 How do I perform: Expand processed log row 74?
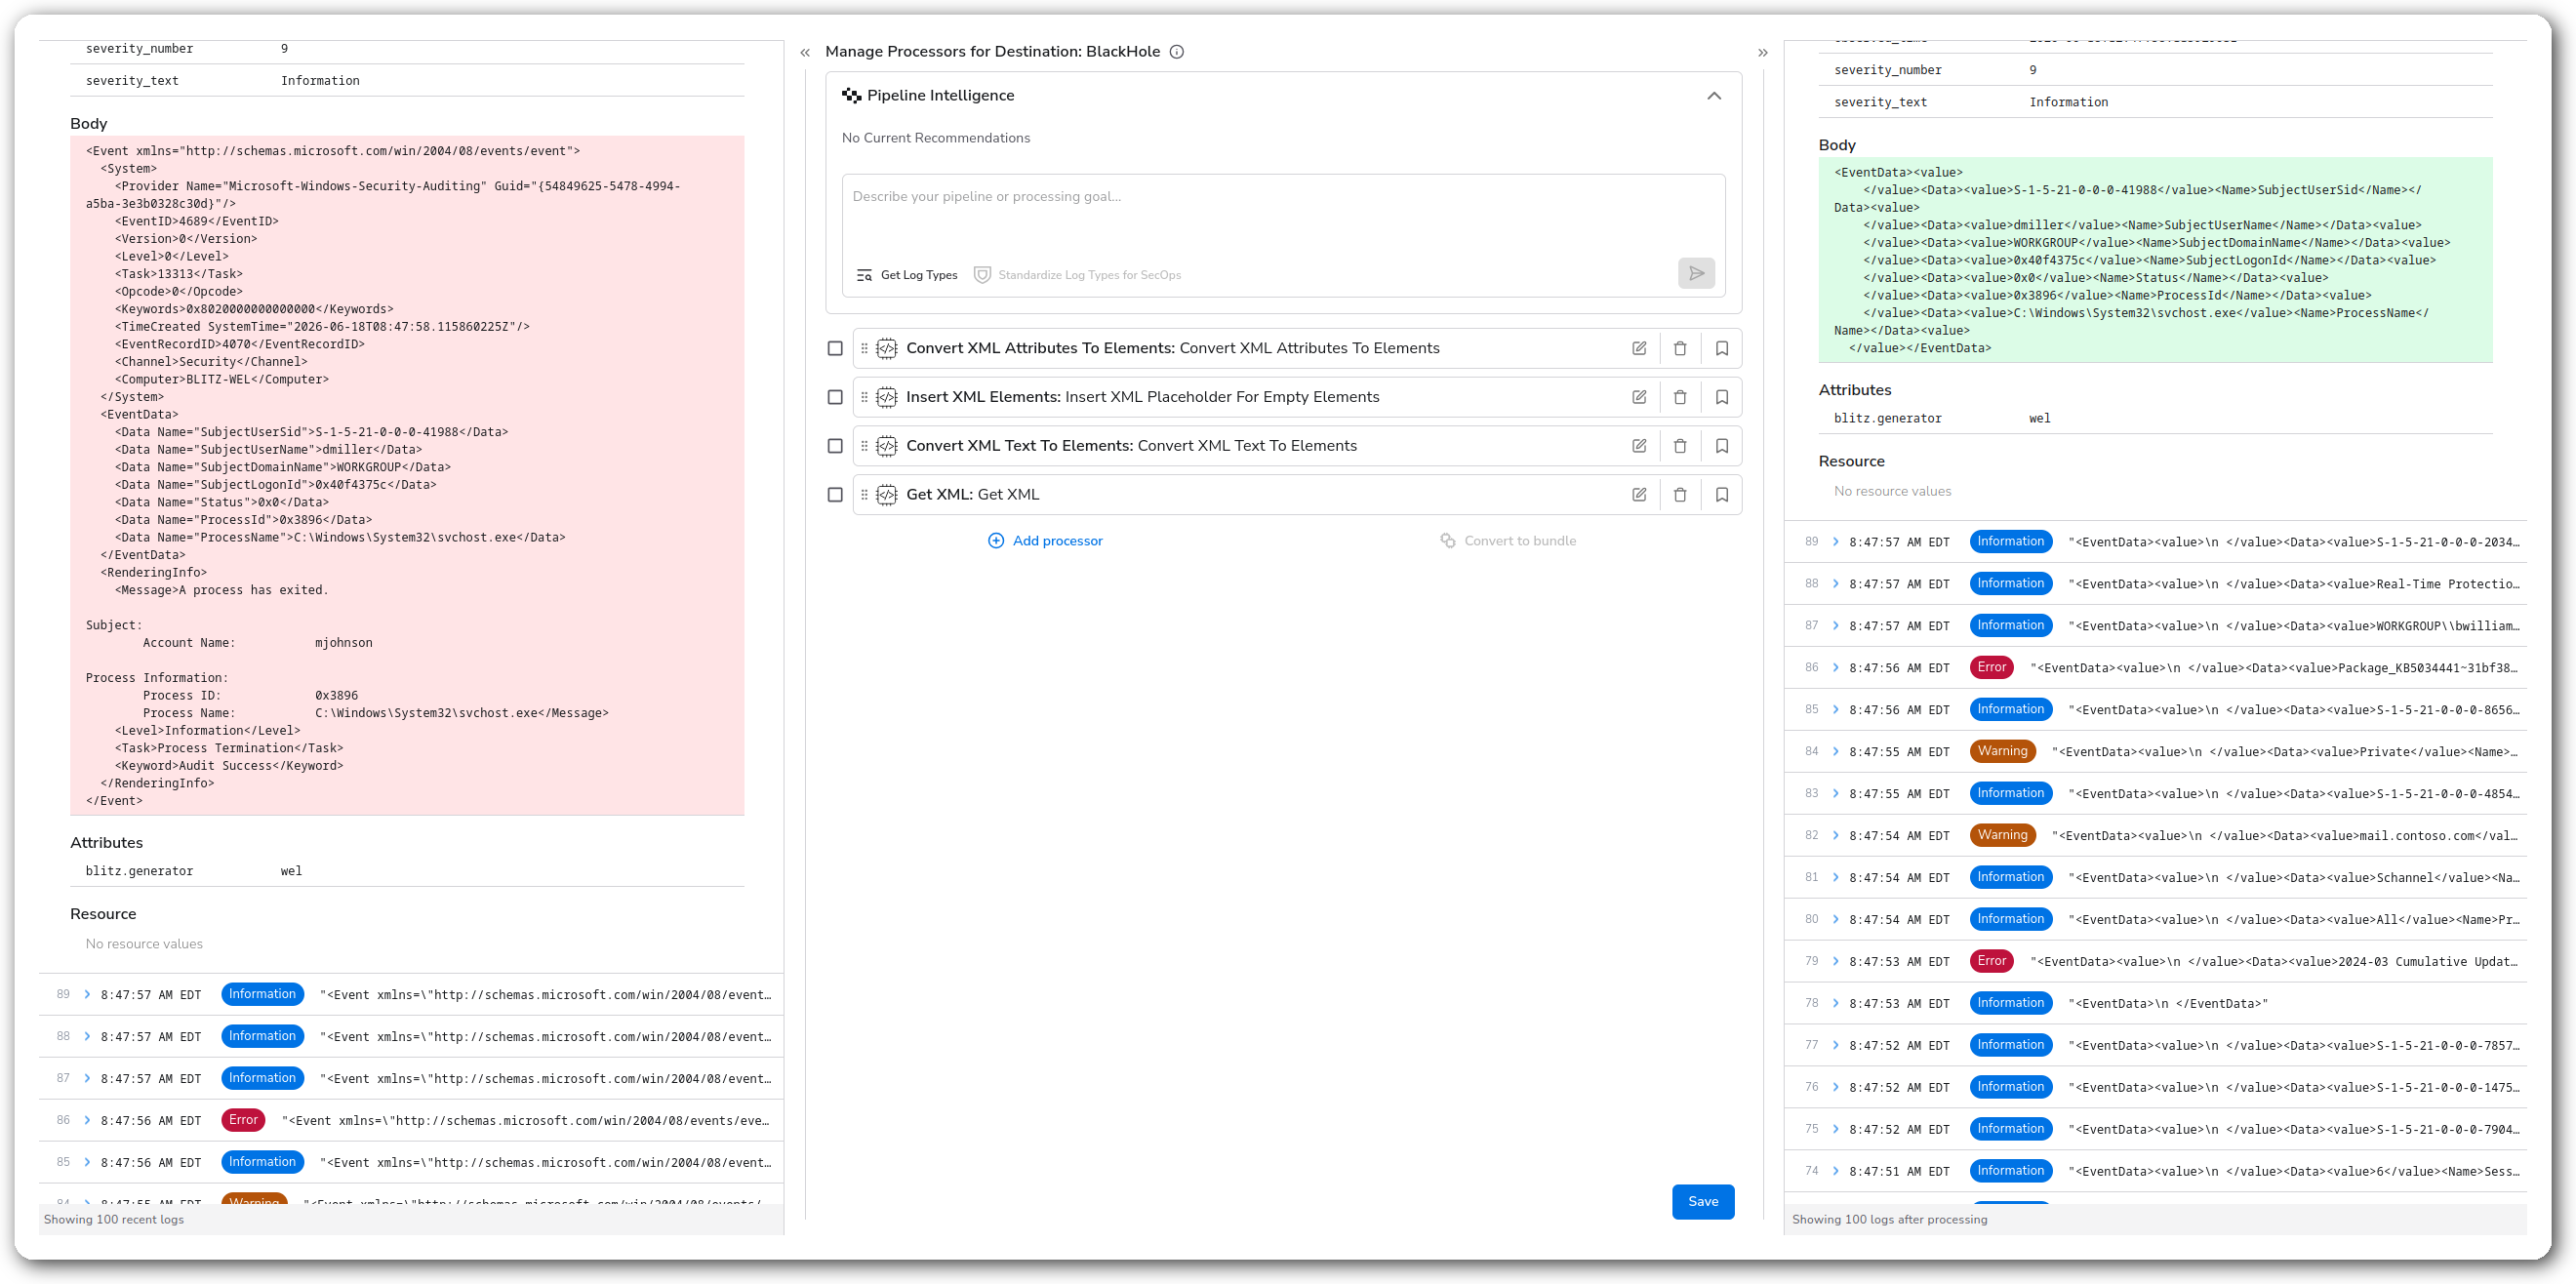click(1835, 1171)
